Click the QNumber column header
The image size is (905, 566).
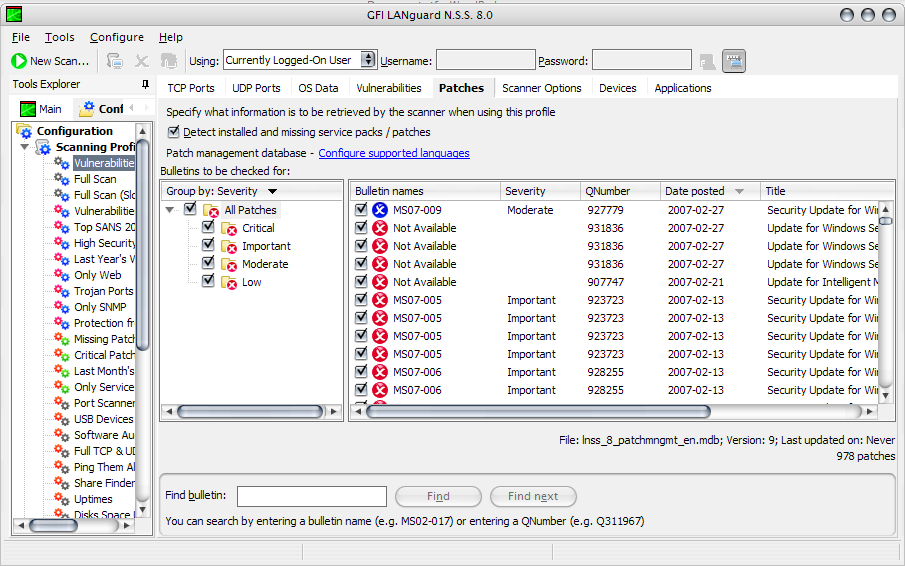(620, 191)
